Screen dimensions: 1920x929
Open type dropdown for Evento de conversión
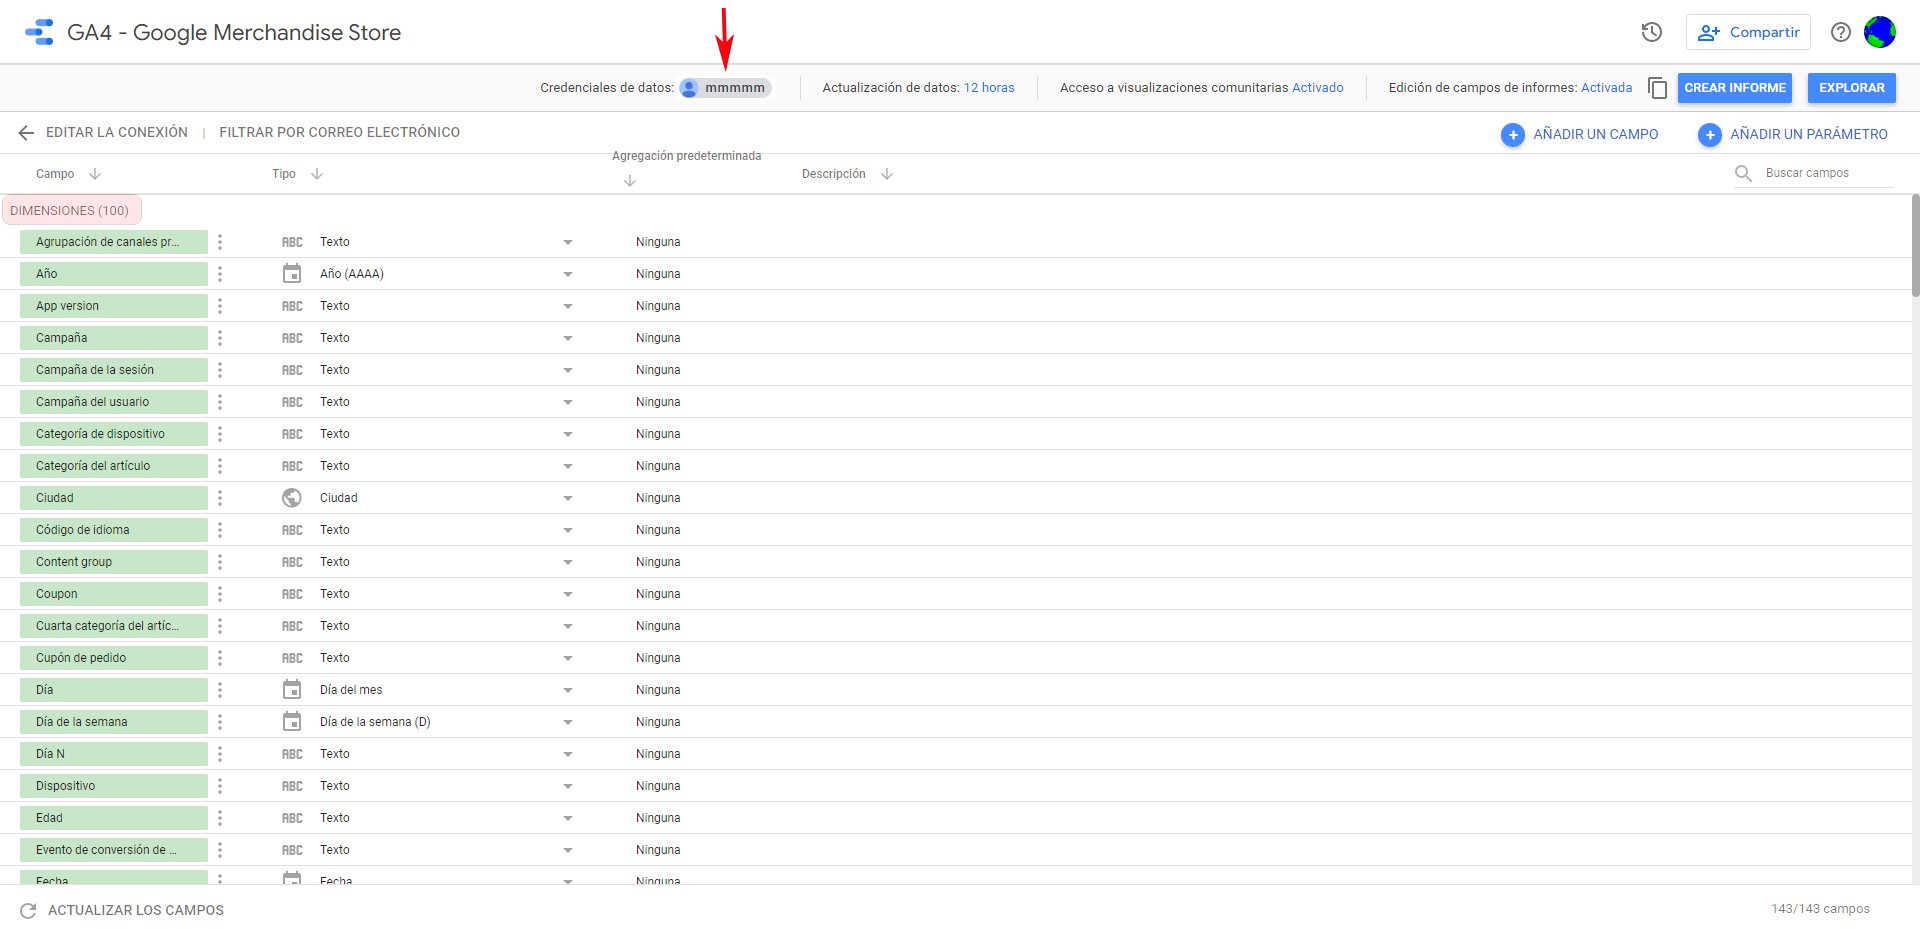568,850
